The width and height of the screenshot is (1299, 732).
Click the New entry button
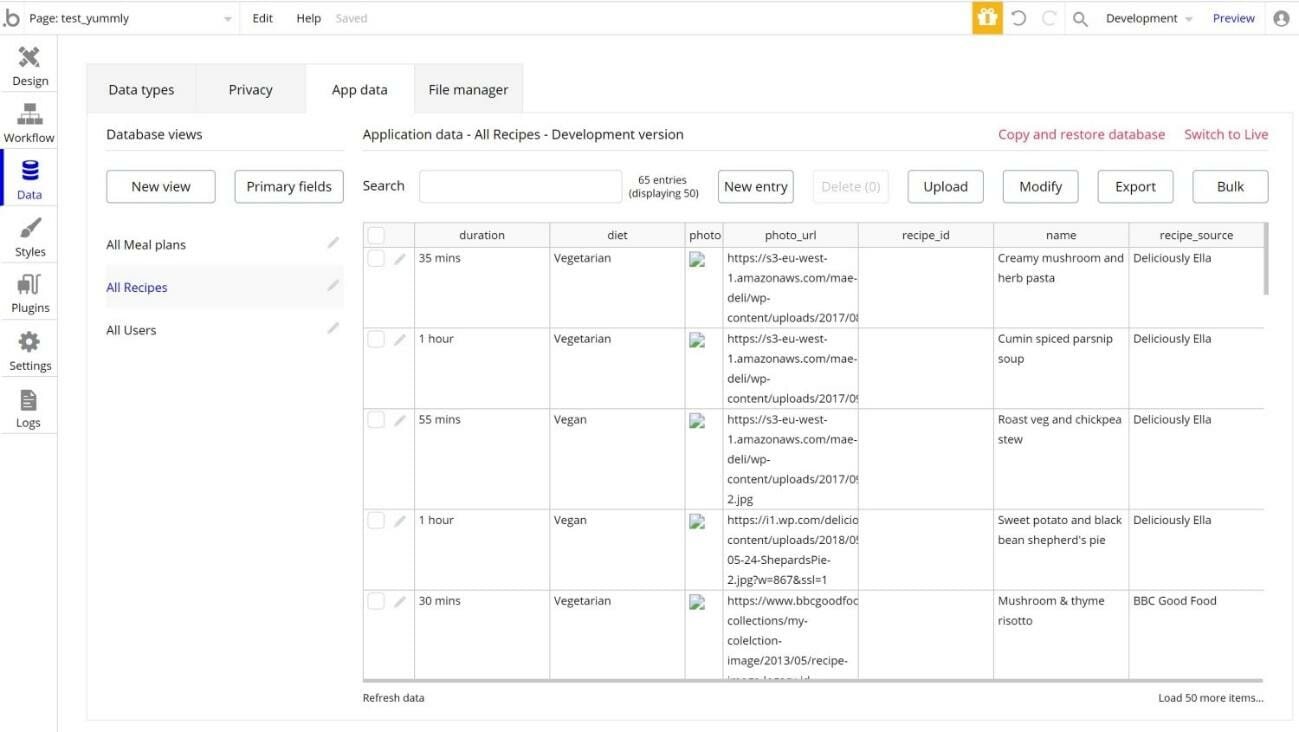[755, 187]
